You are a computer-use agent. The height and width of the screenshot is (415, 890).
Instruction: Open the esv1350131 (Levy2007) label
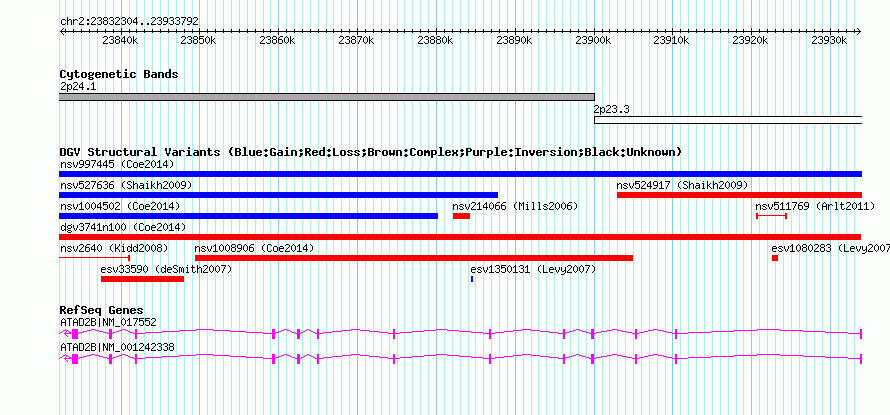[x=534, y=270]
